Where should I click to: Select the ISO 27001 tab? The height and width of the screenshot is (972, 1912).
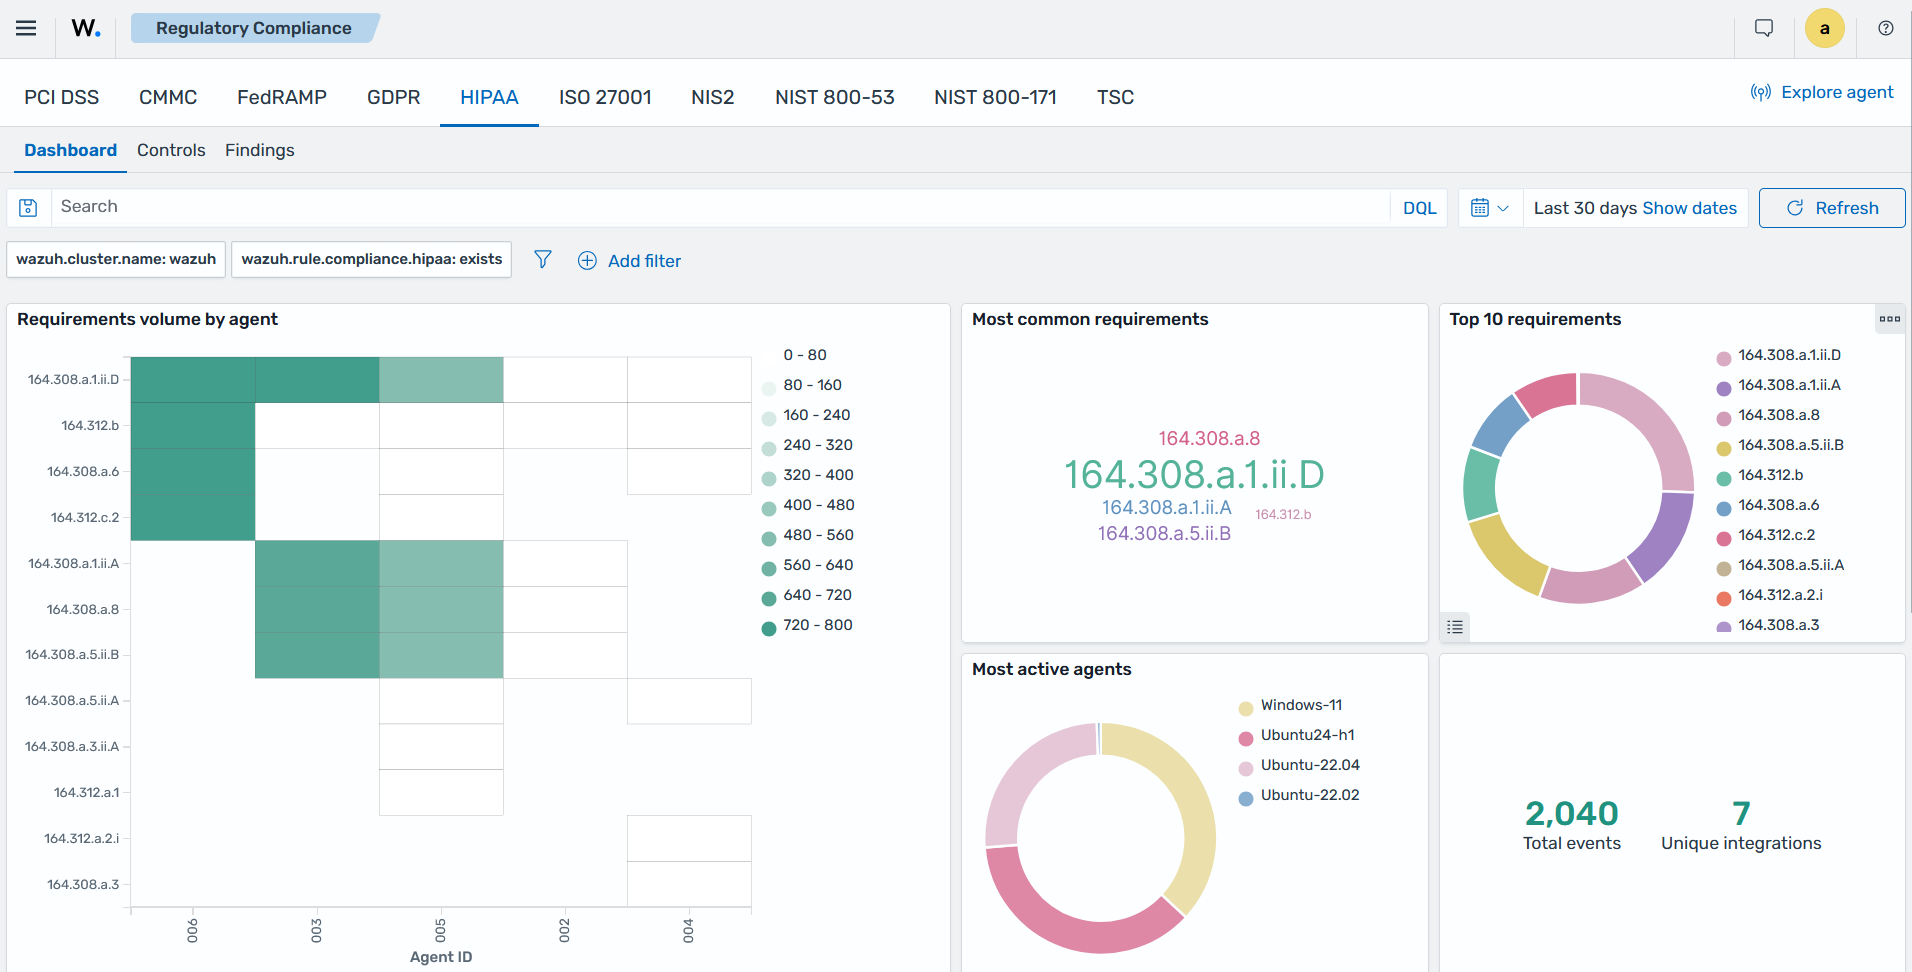click(x=605, y=97)
